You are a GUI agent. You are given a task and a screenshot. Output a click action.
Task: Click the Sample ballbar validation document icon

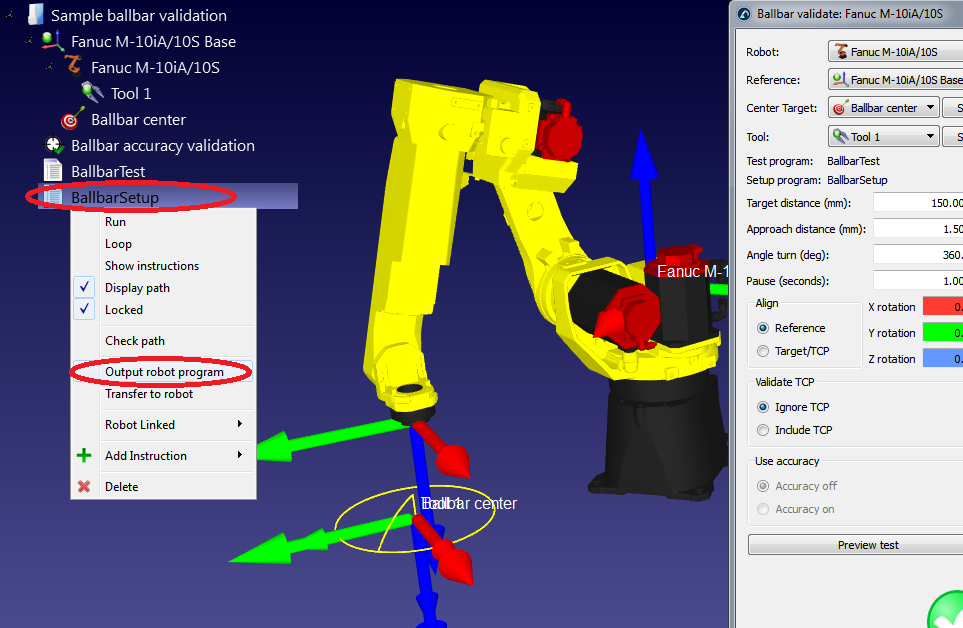coord(35,15)
